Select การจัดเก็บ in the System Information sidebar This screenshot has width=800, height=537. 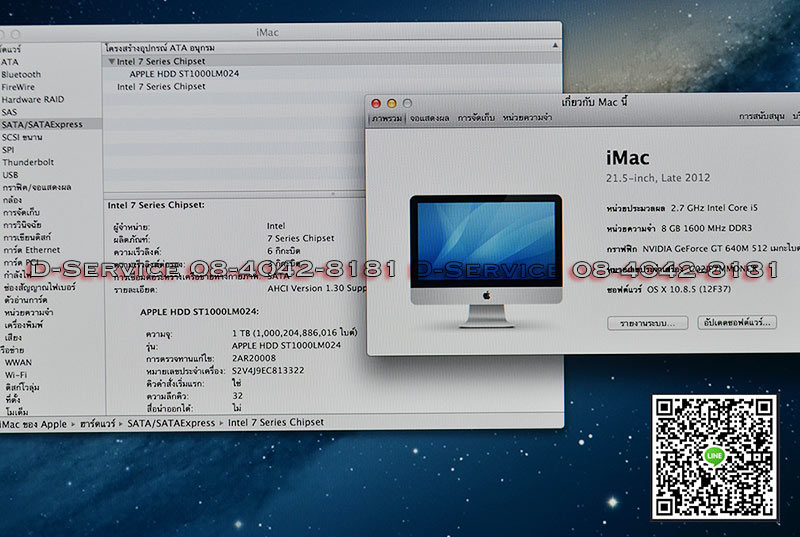pos(21,212)
